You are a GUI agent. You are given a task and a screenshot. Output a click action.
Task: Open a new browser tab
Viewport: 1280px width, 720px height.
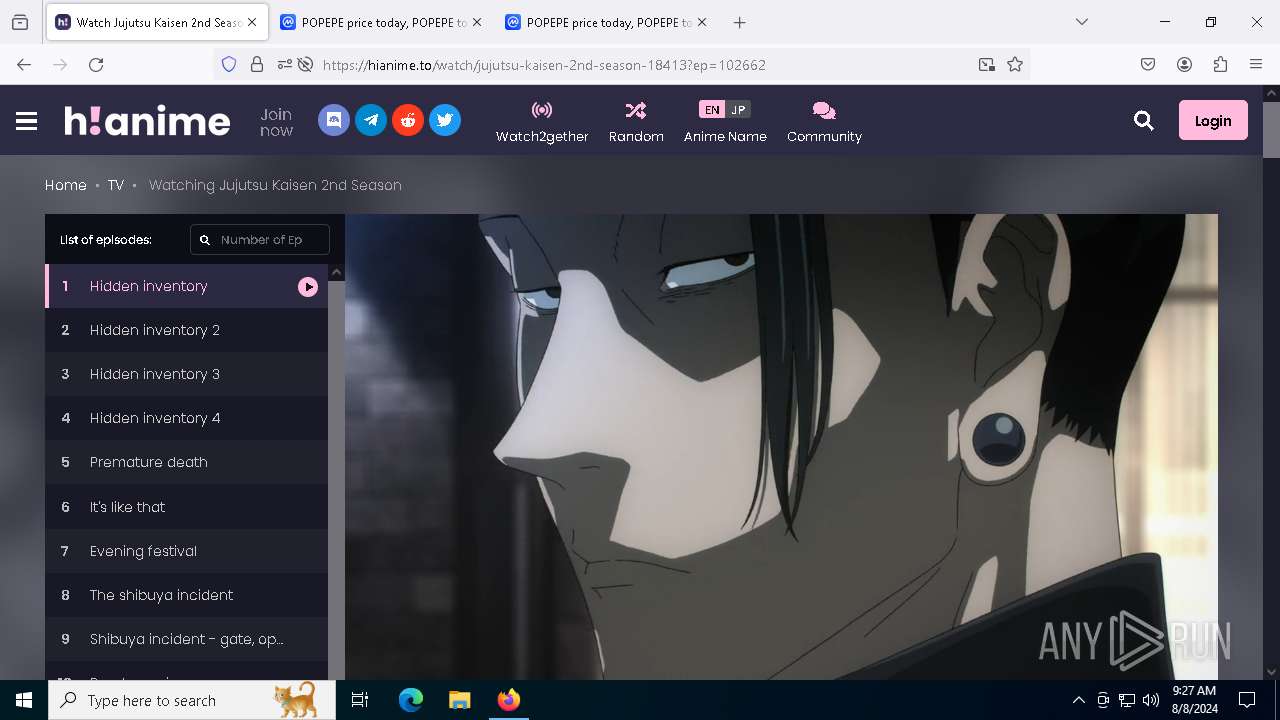(739, 22)
